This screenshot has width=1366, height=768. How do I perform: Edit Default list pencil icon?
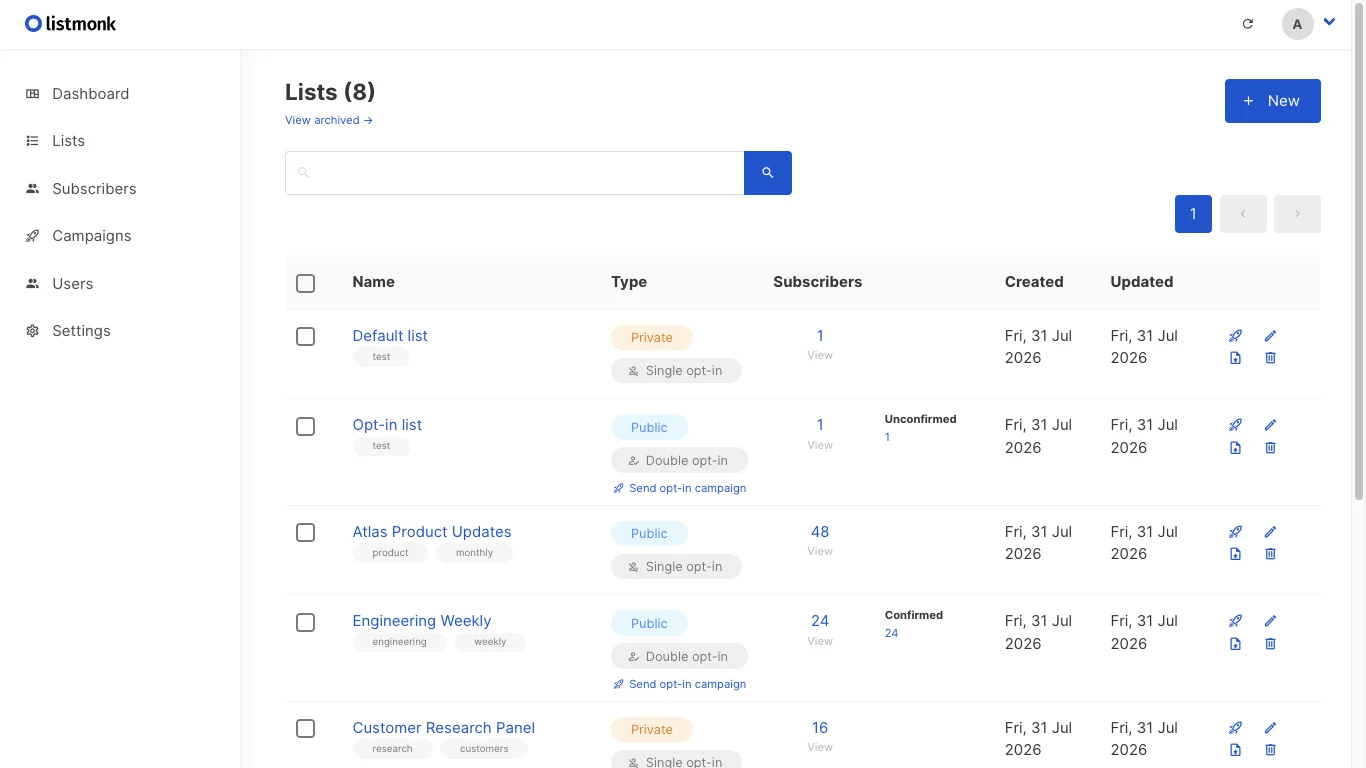[x=1270, y=336]
